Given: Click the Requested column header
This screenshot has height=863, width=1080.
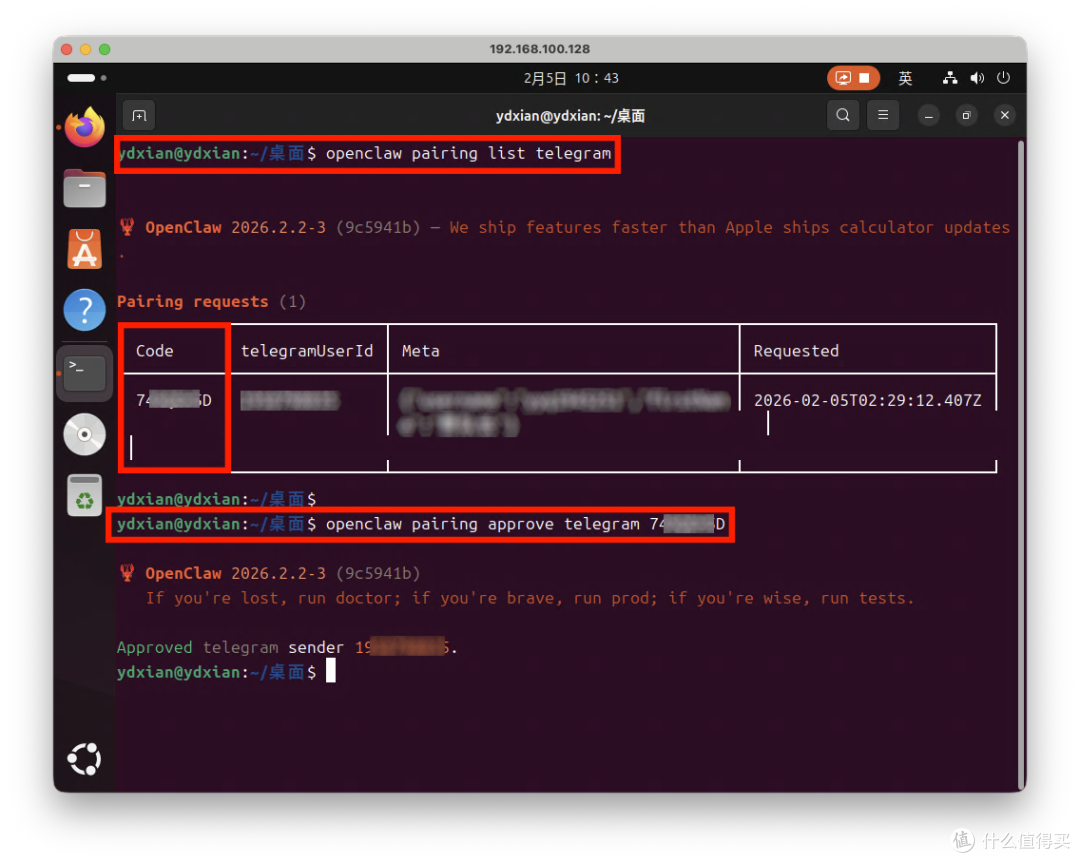Looking at the screenshot, I should pos(796,351).
